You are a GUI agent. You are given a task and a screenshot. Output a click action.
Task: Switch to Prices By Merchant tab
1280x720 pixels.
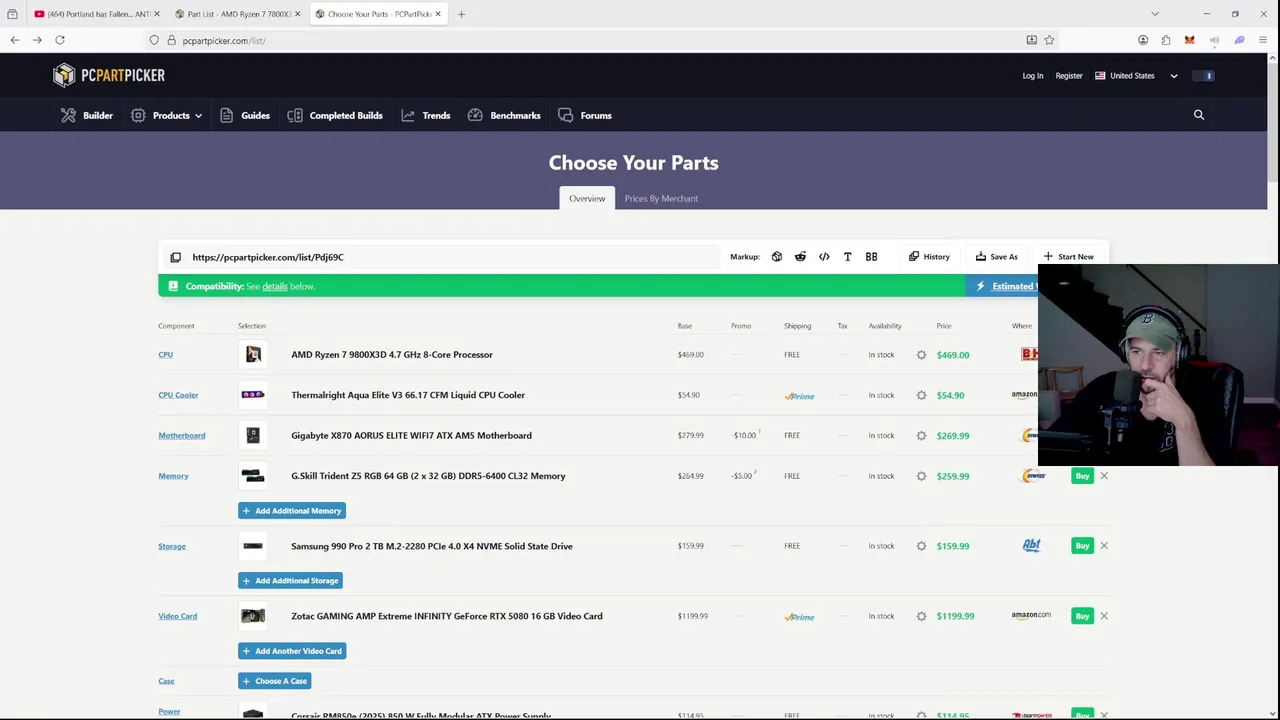[661, 198]
